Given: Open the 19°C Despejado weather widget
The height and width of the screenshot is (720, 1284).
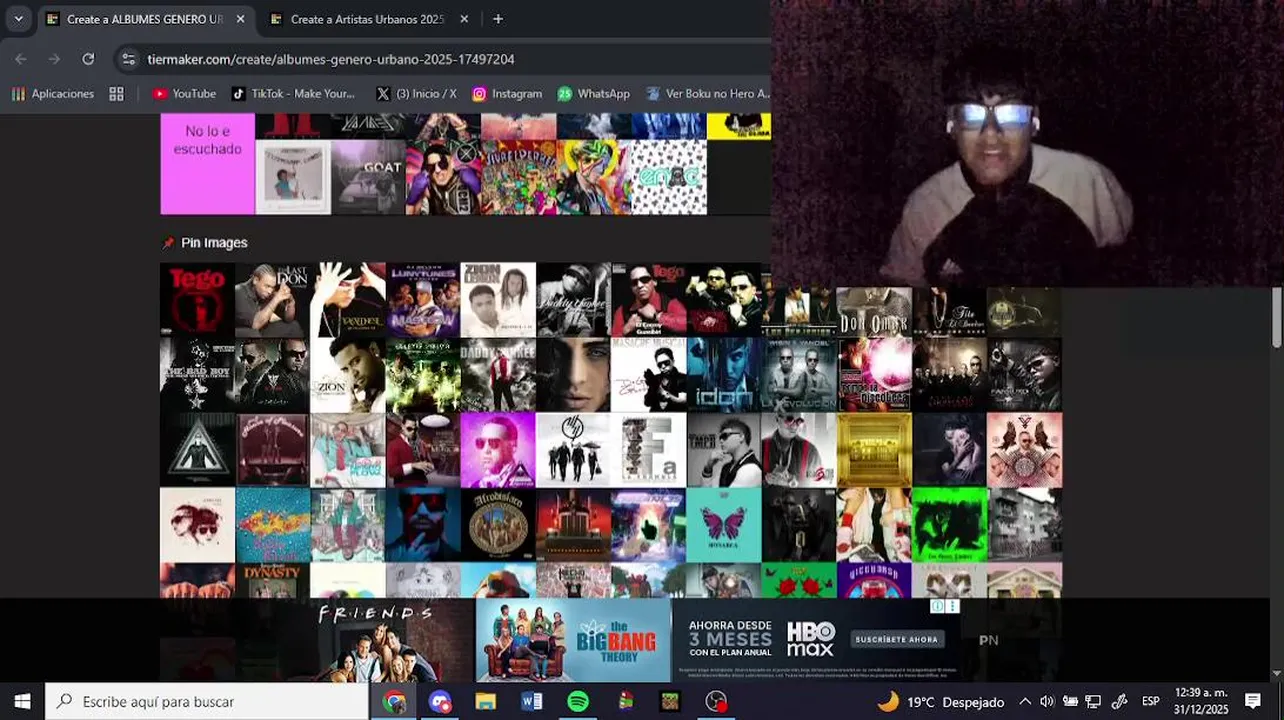Looking at the screenshot, I should [940, 701].
